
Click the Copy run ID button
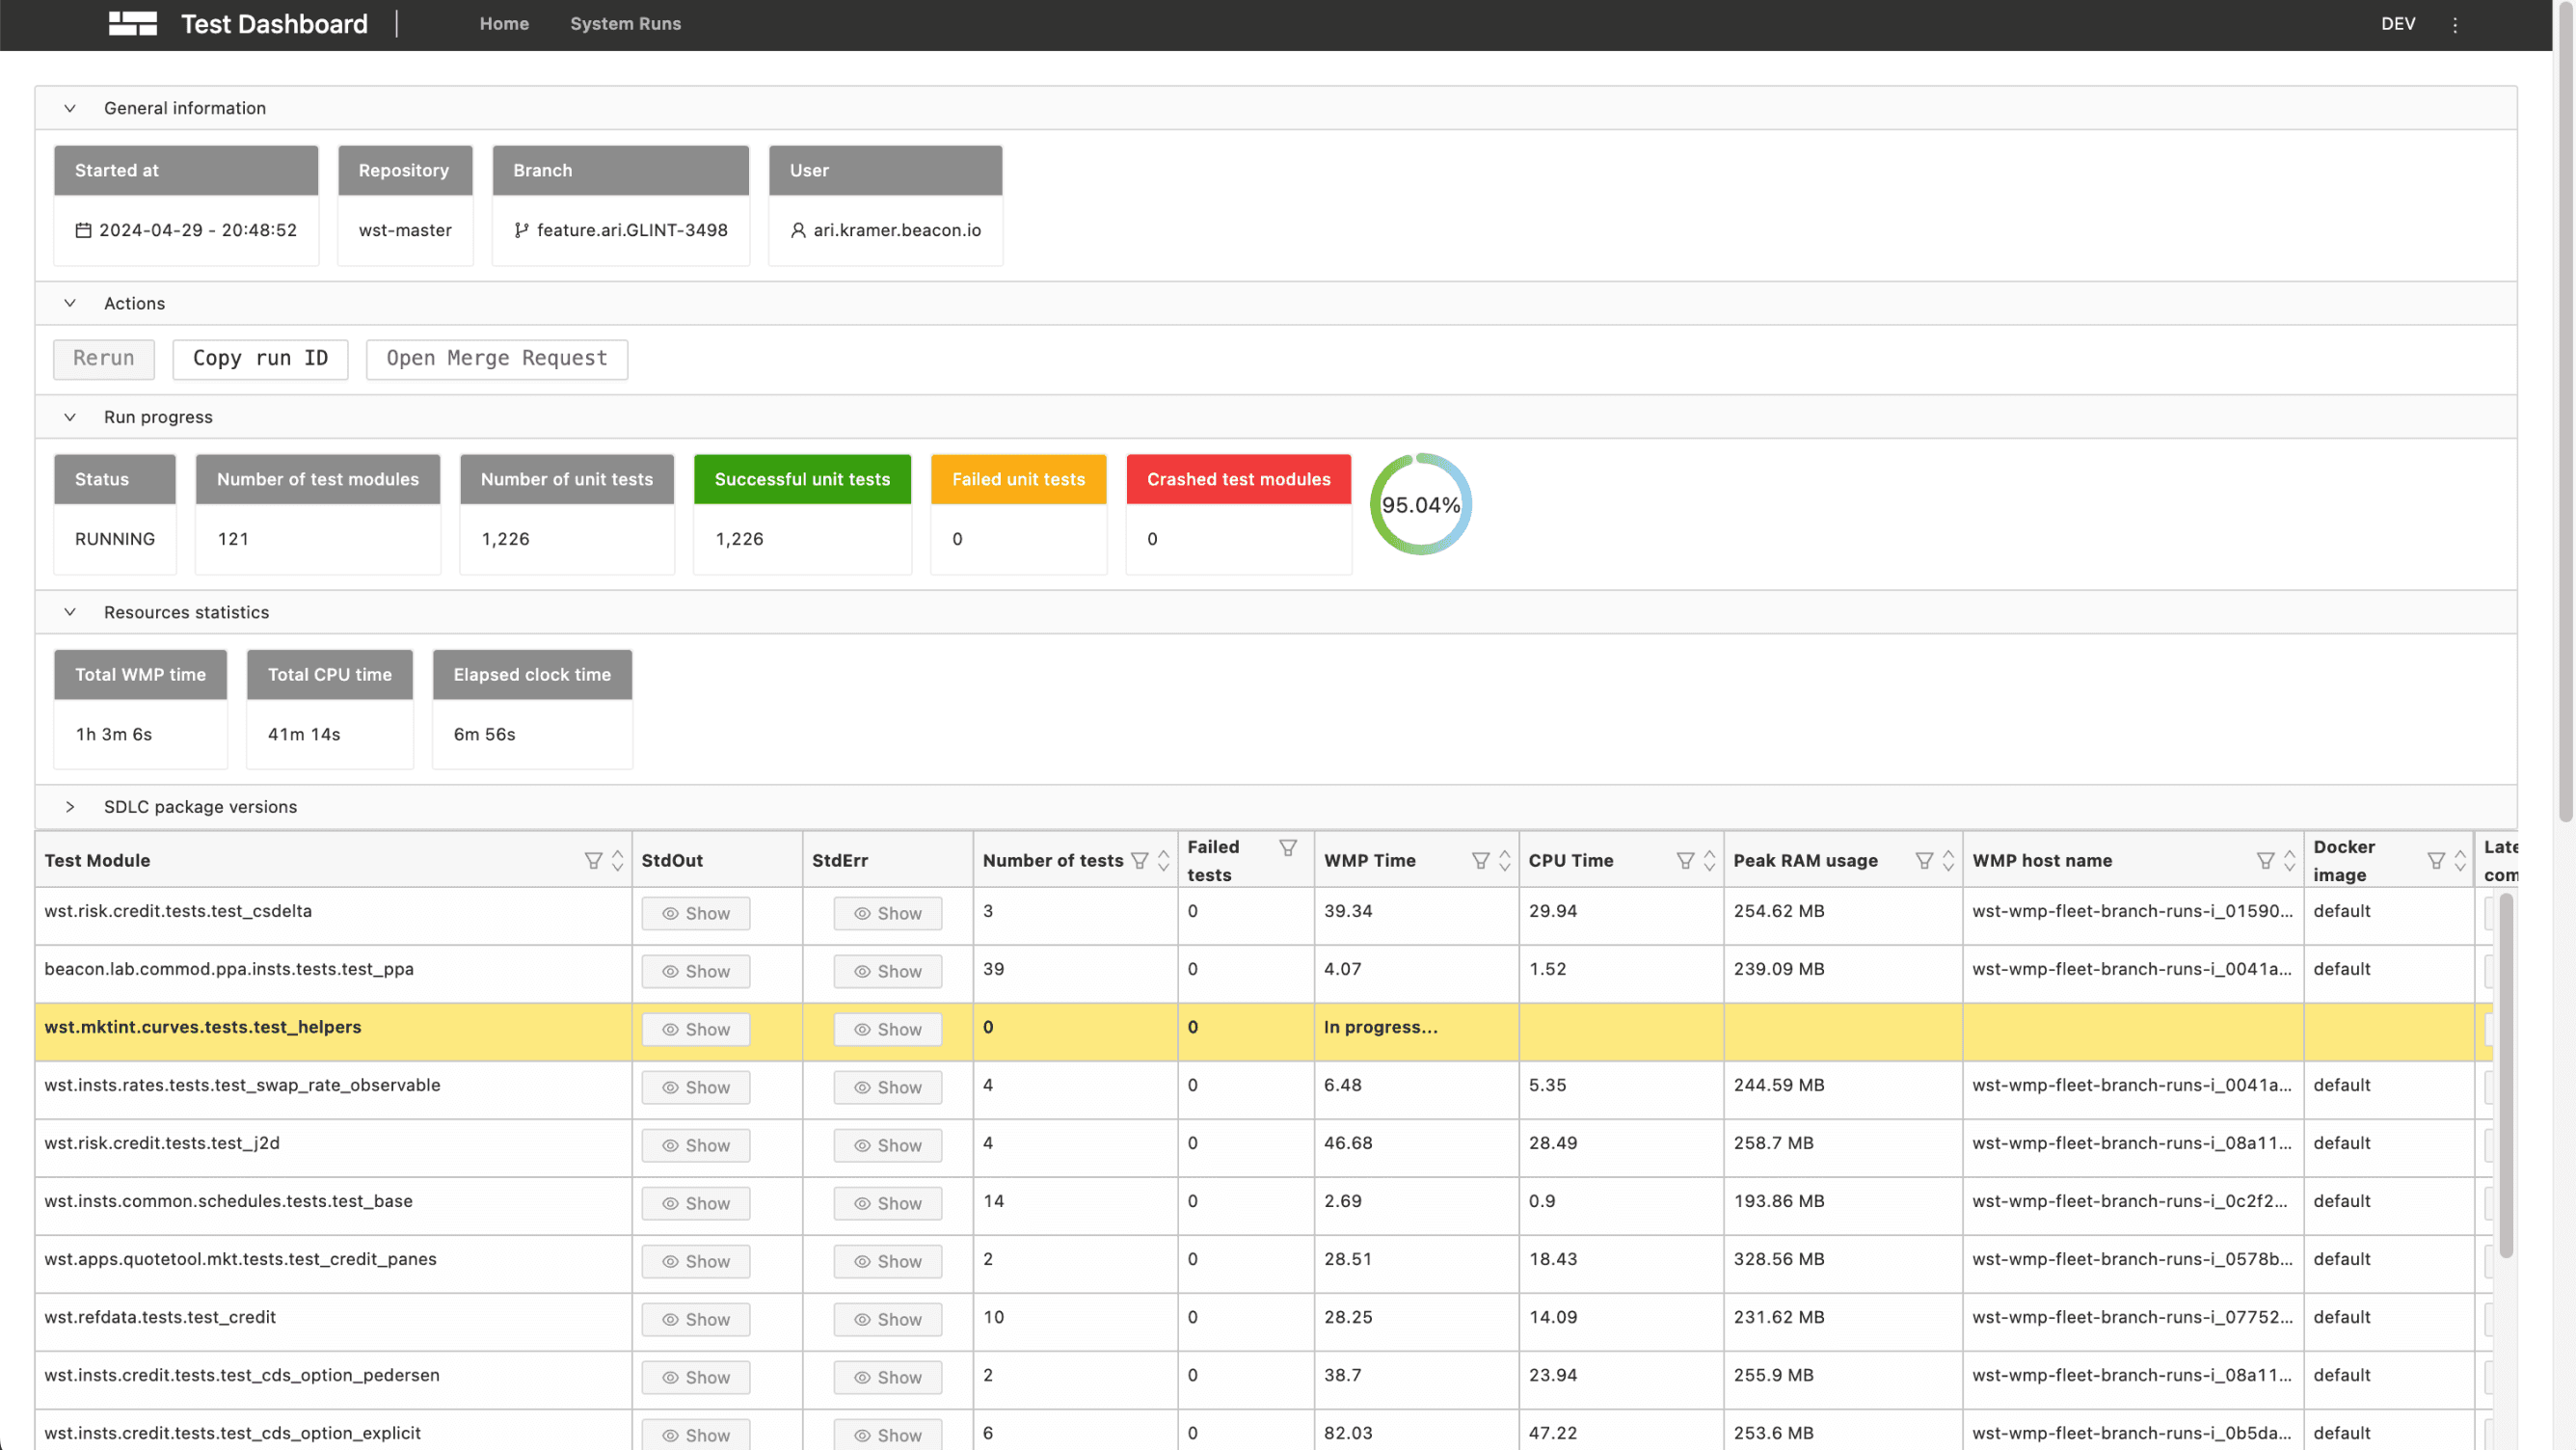pyautogui.click(x=260, y=359)
